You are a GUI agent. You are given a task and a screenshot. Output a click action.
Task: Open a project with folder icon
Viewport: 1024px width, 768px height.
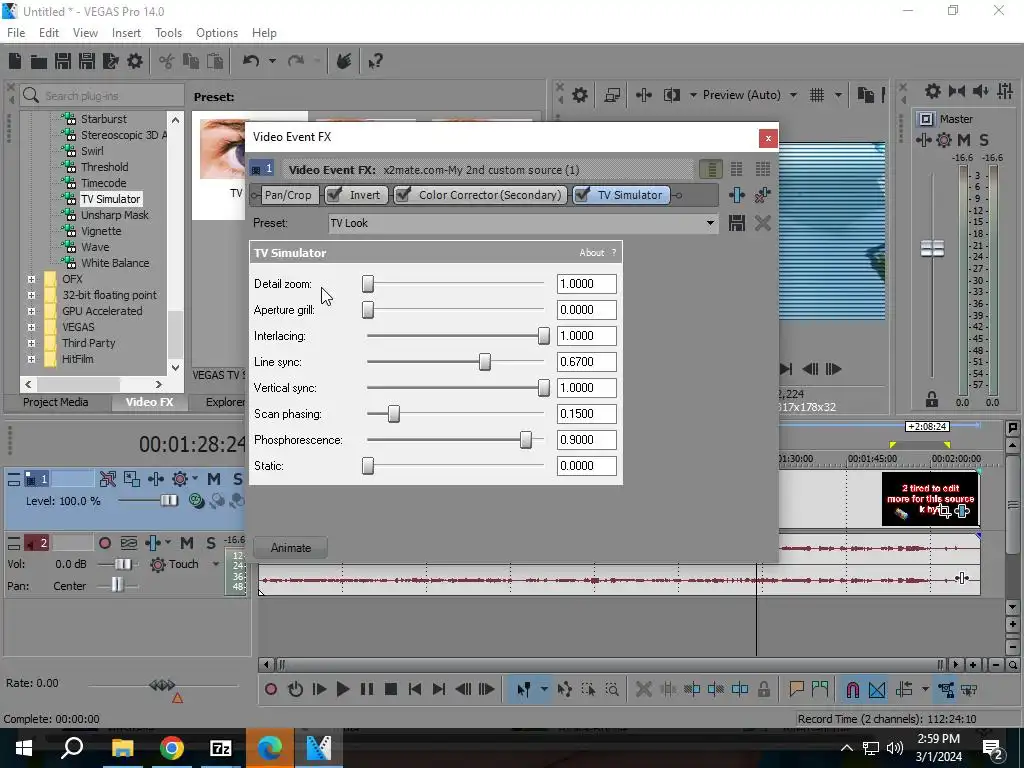[x=39, y=61]
